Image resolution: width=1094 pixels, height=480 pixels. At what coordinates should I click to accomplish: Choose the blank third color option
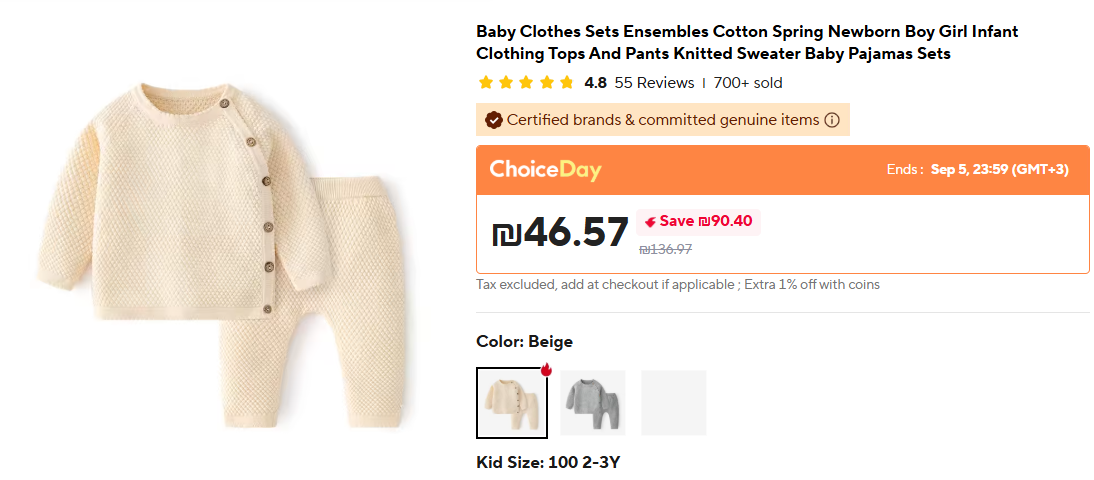point(673,403)
